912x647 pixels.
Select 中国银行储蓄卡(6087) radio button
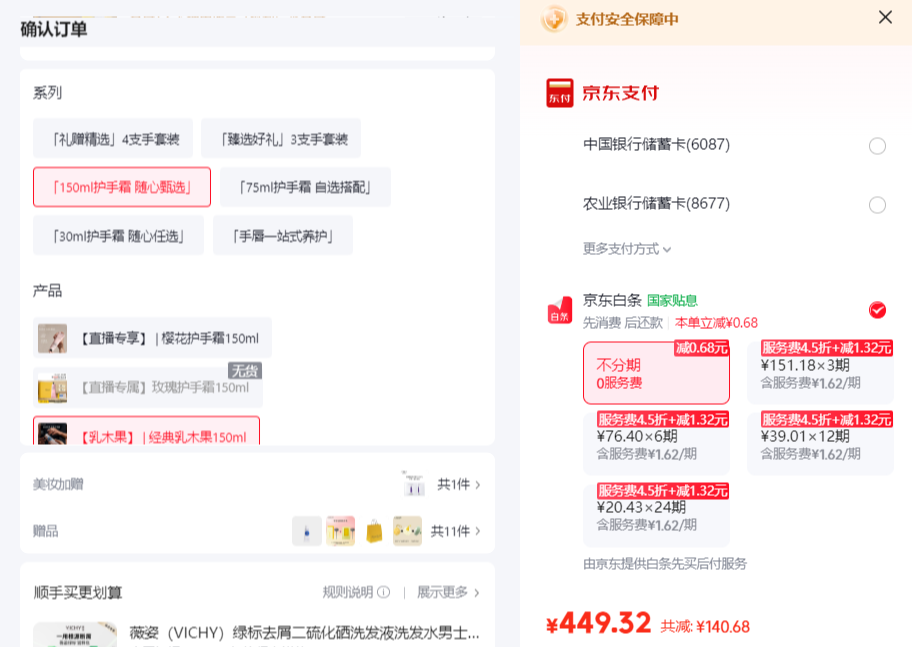(877, 145)
